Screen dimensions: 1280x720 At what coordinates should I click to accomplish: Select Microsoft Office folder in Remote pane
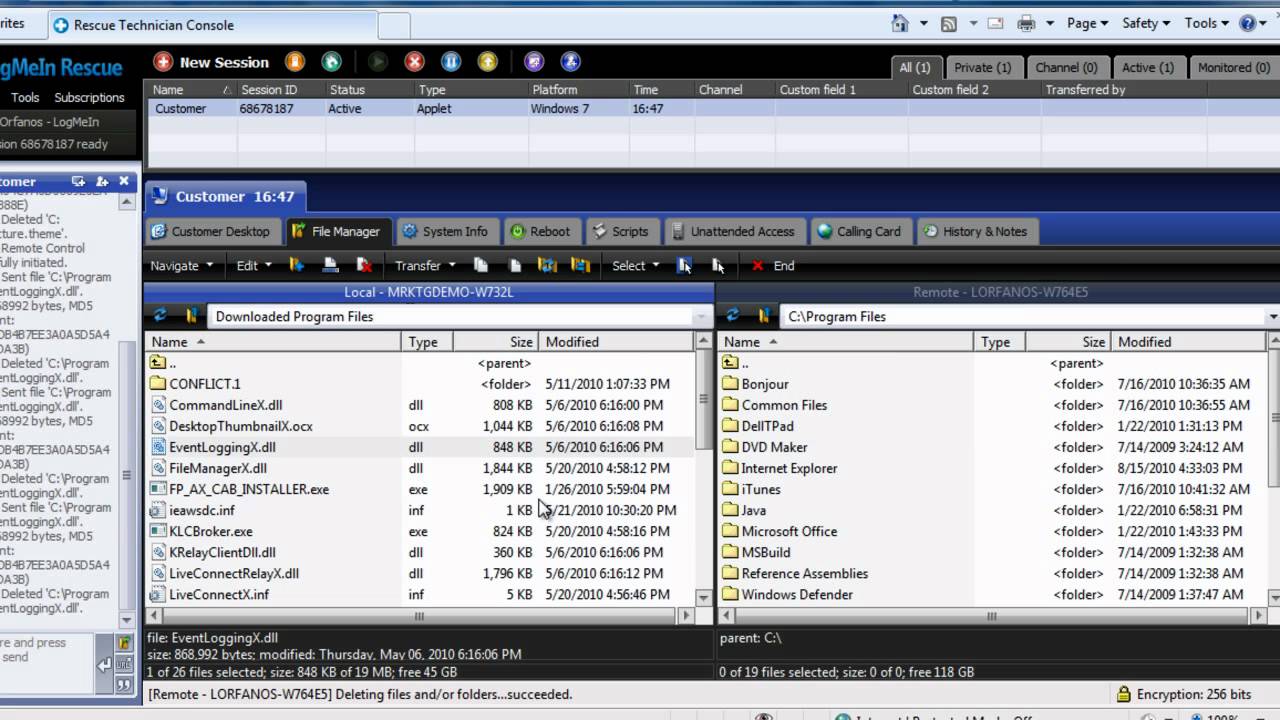[789, 531]
